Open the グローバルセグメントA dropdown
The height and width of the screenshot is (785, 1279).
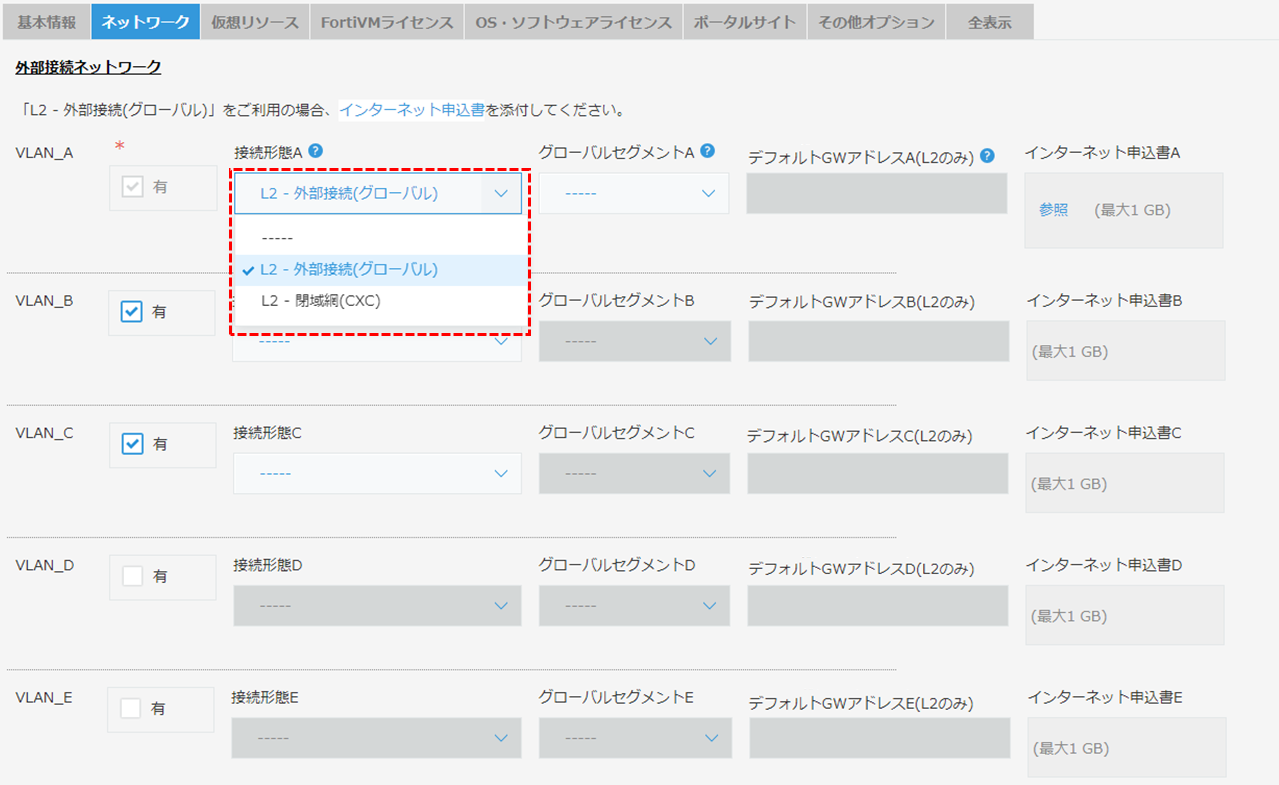(x=634, y=193)
